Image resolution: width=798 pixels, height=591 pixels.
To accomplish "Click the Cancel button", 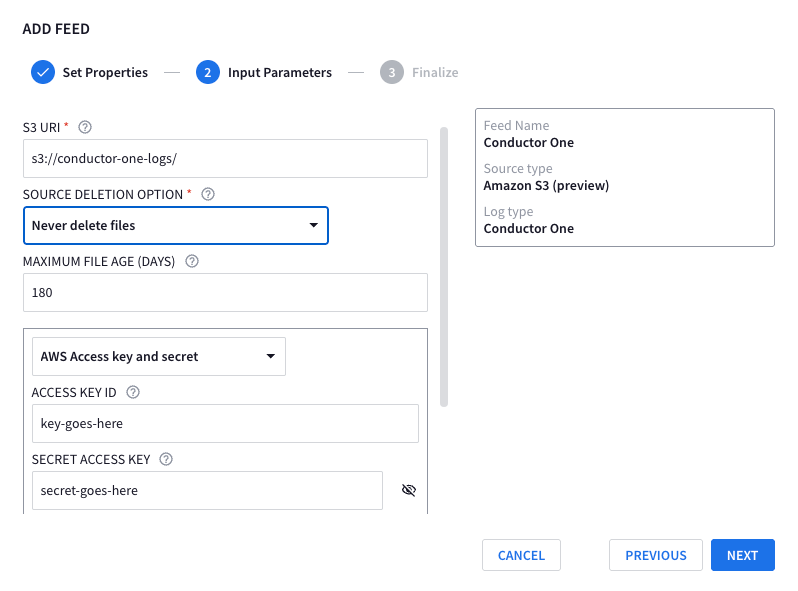I will coord(521,555).
